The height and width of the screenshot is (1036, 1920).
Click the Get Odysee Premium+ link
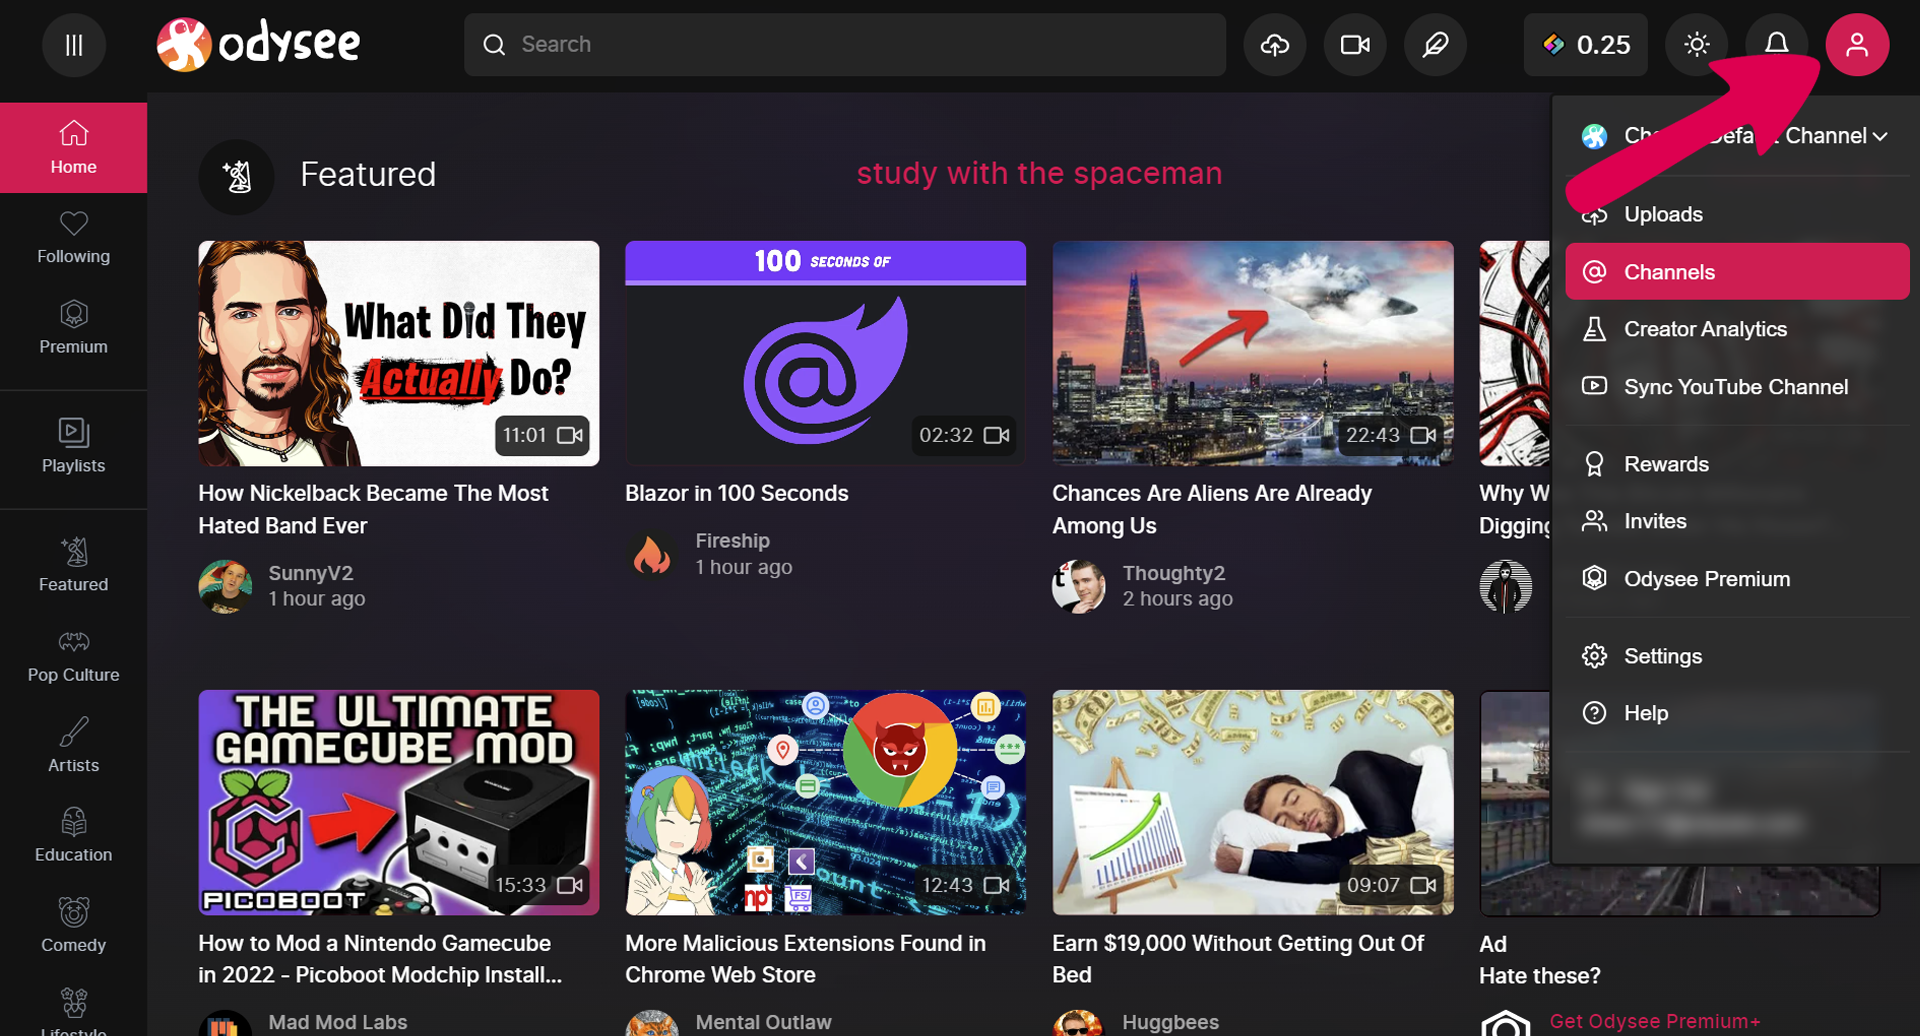(1655, 1021)
